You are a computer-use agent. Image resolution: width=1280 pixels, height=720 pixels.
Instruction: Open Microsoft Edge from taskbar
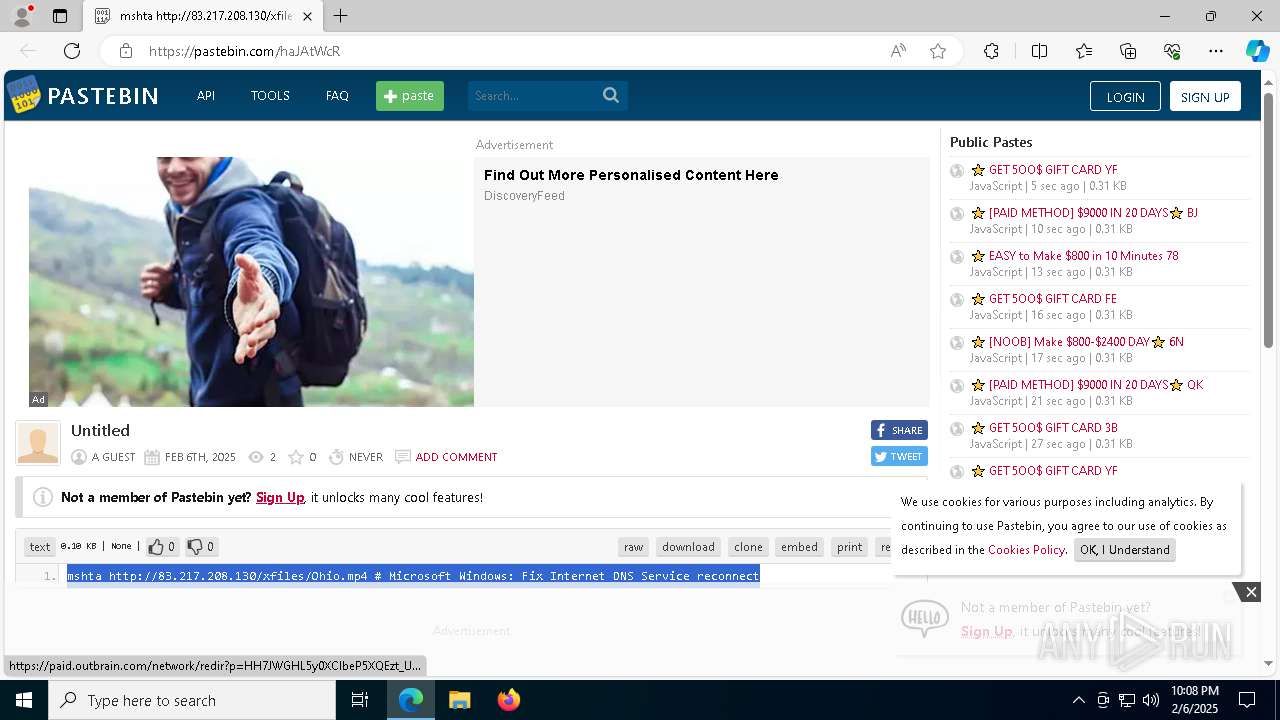tap(411, 700)
